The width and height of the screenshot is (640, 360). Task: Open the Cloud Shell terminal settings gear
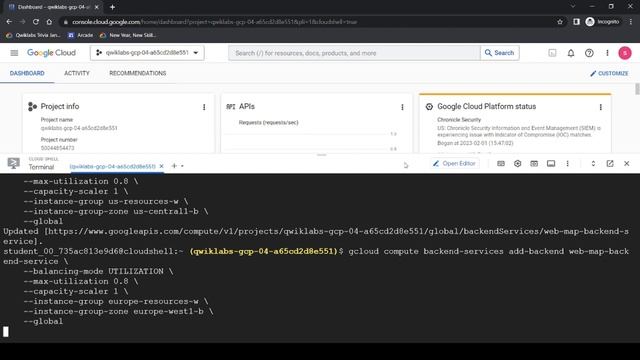[x=517, y=164]
